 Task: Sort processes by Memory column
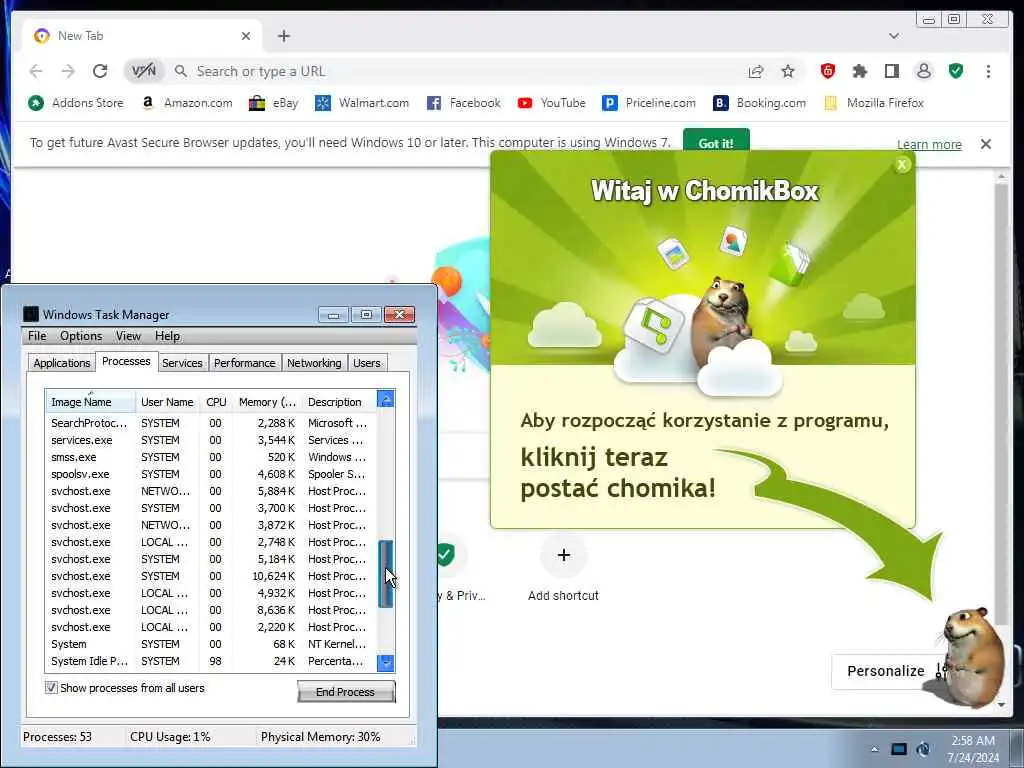267,402
